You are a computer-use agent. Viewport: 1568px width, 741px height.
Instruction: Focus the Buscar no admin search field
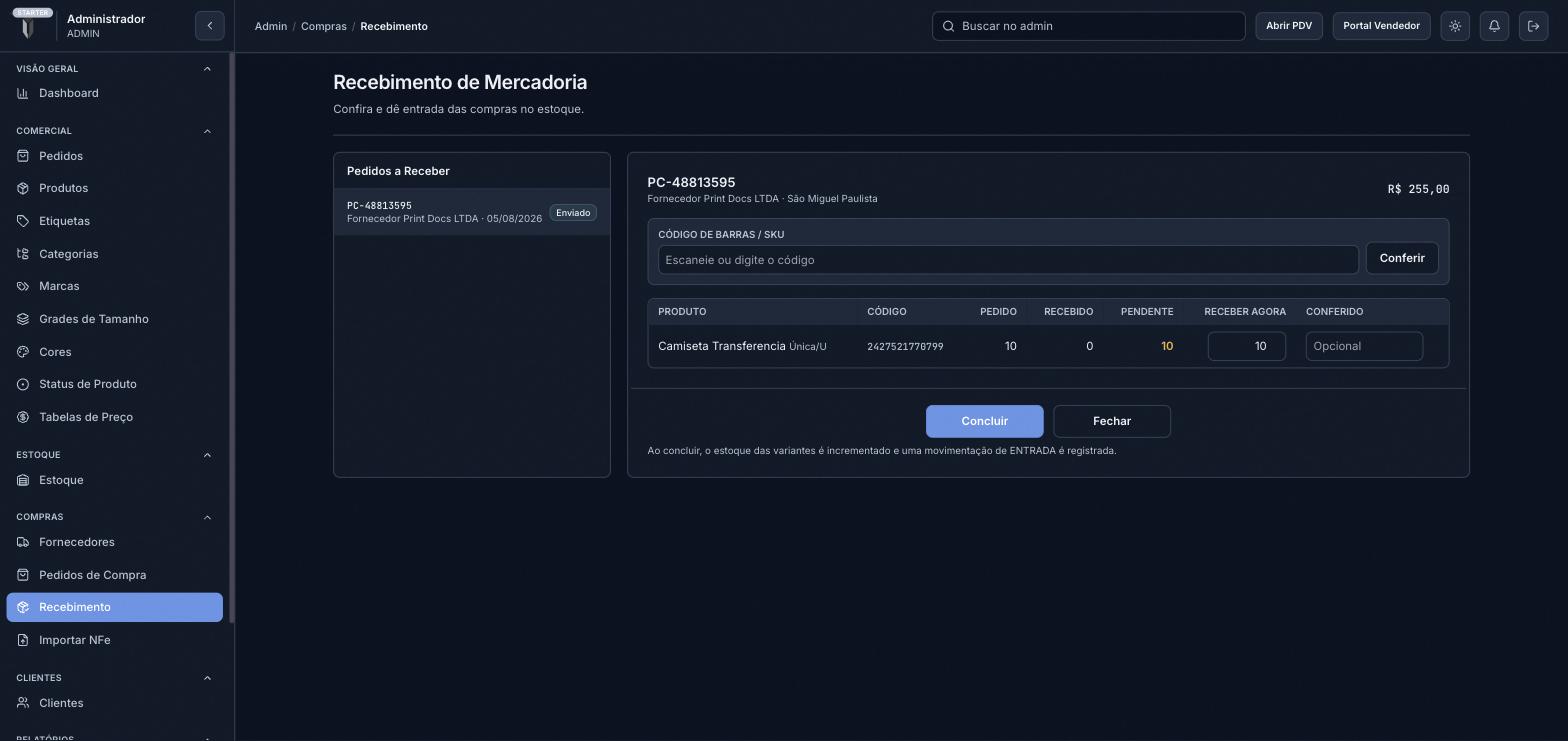pyautogui.click(x=1088, y=26)
